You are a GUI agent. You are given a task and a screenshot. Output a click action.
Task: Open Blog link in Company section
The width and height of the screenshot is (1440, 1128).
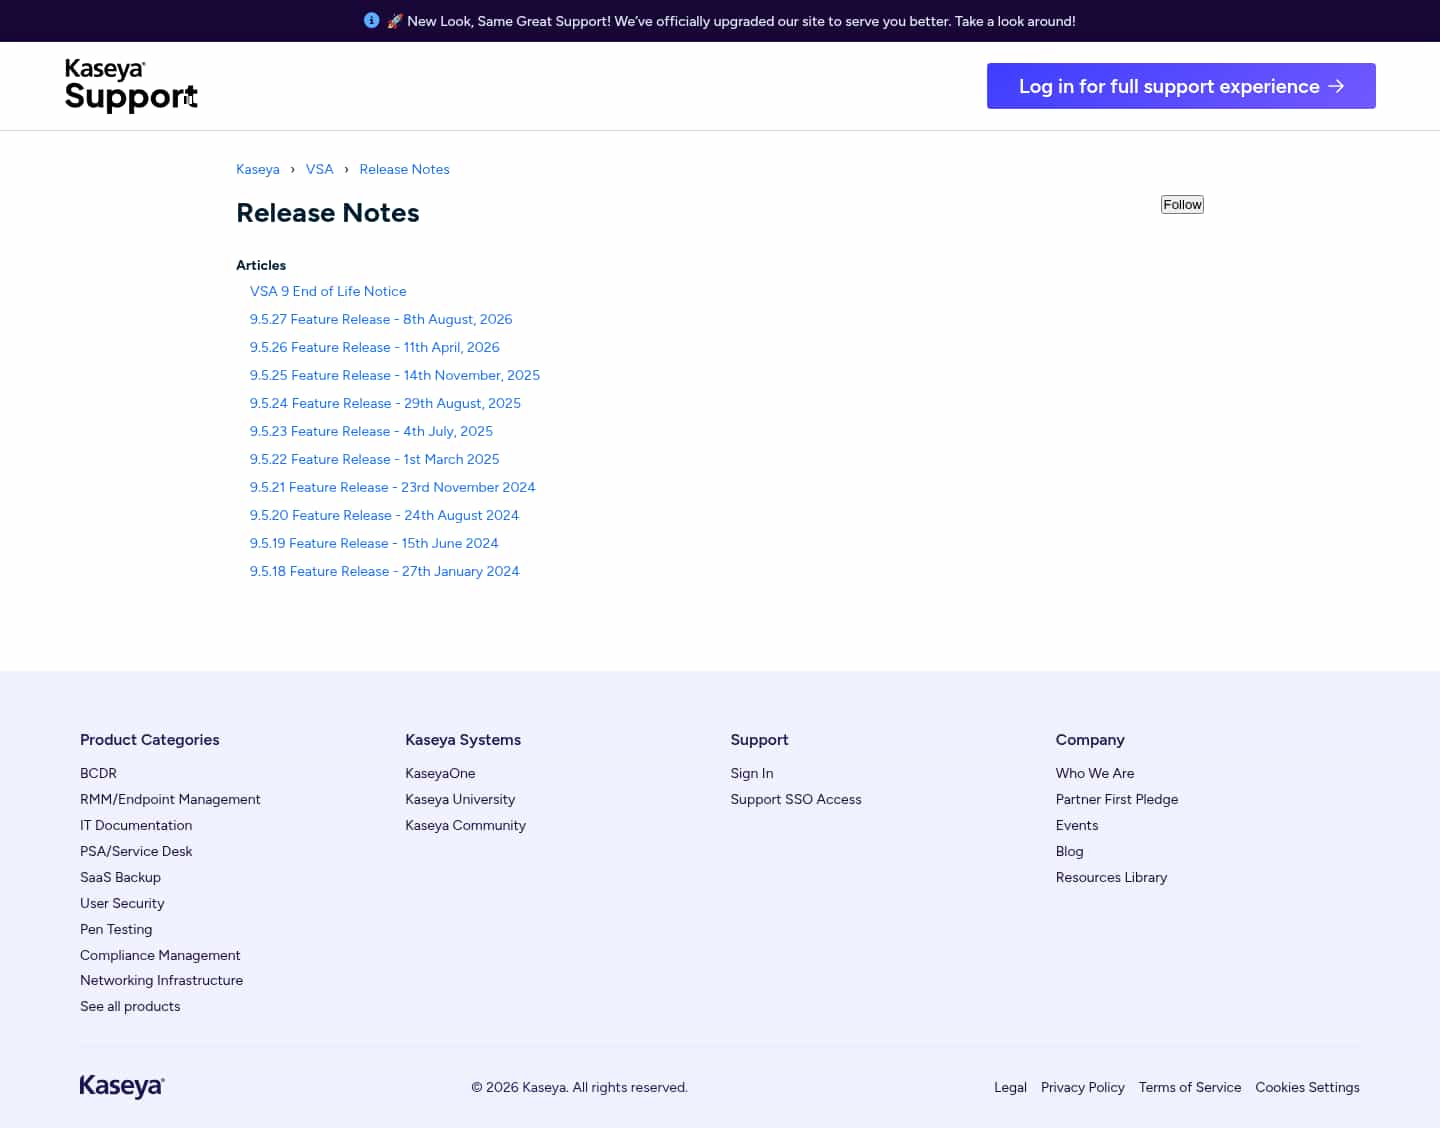(x=1070, y=851)
